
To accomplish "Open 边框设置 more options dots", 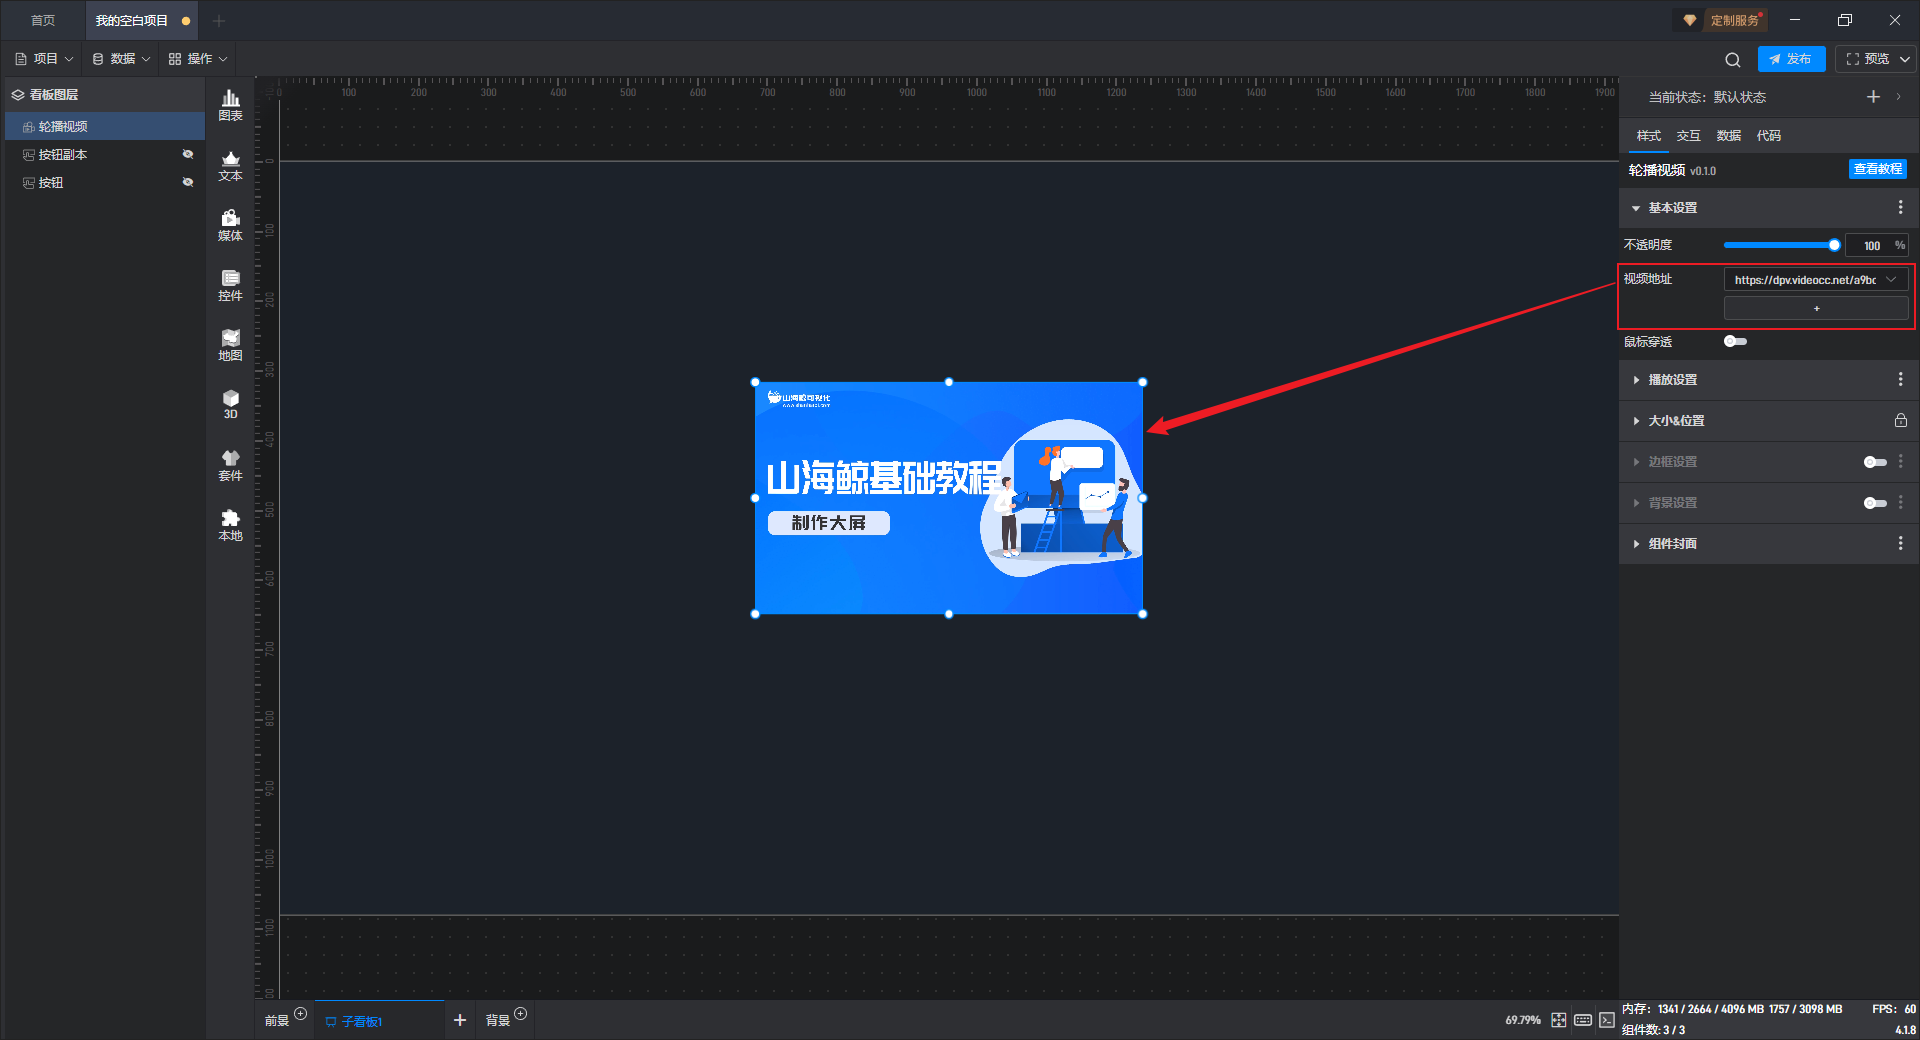I will 1900,461.
